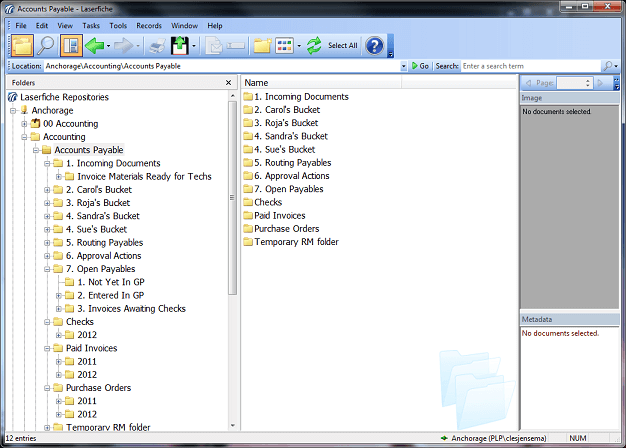
Task: Click the Laserfiche Repositories root icon
Action: [13, 97]
